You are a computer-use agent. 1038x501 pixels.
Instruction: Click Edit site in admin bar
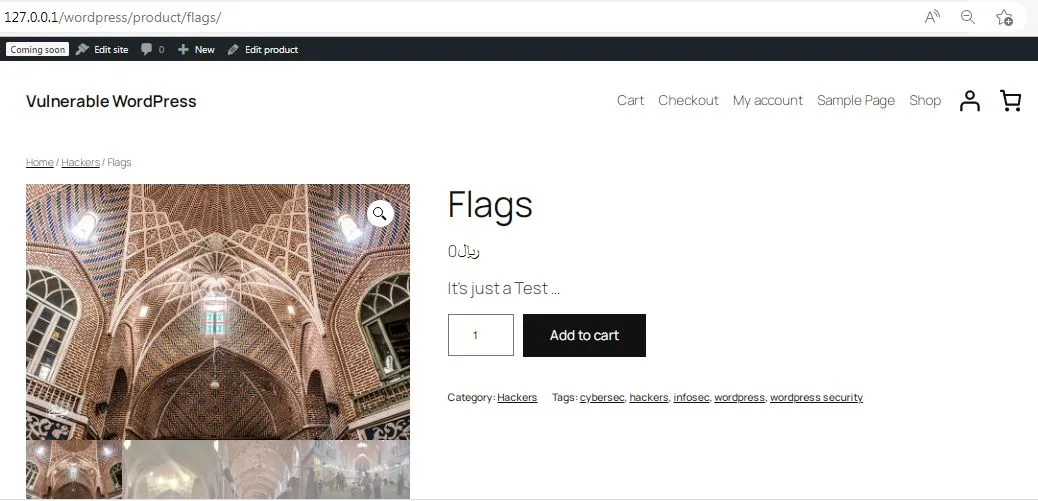(102, 49)
